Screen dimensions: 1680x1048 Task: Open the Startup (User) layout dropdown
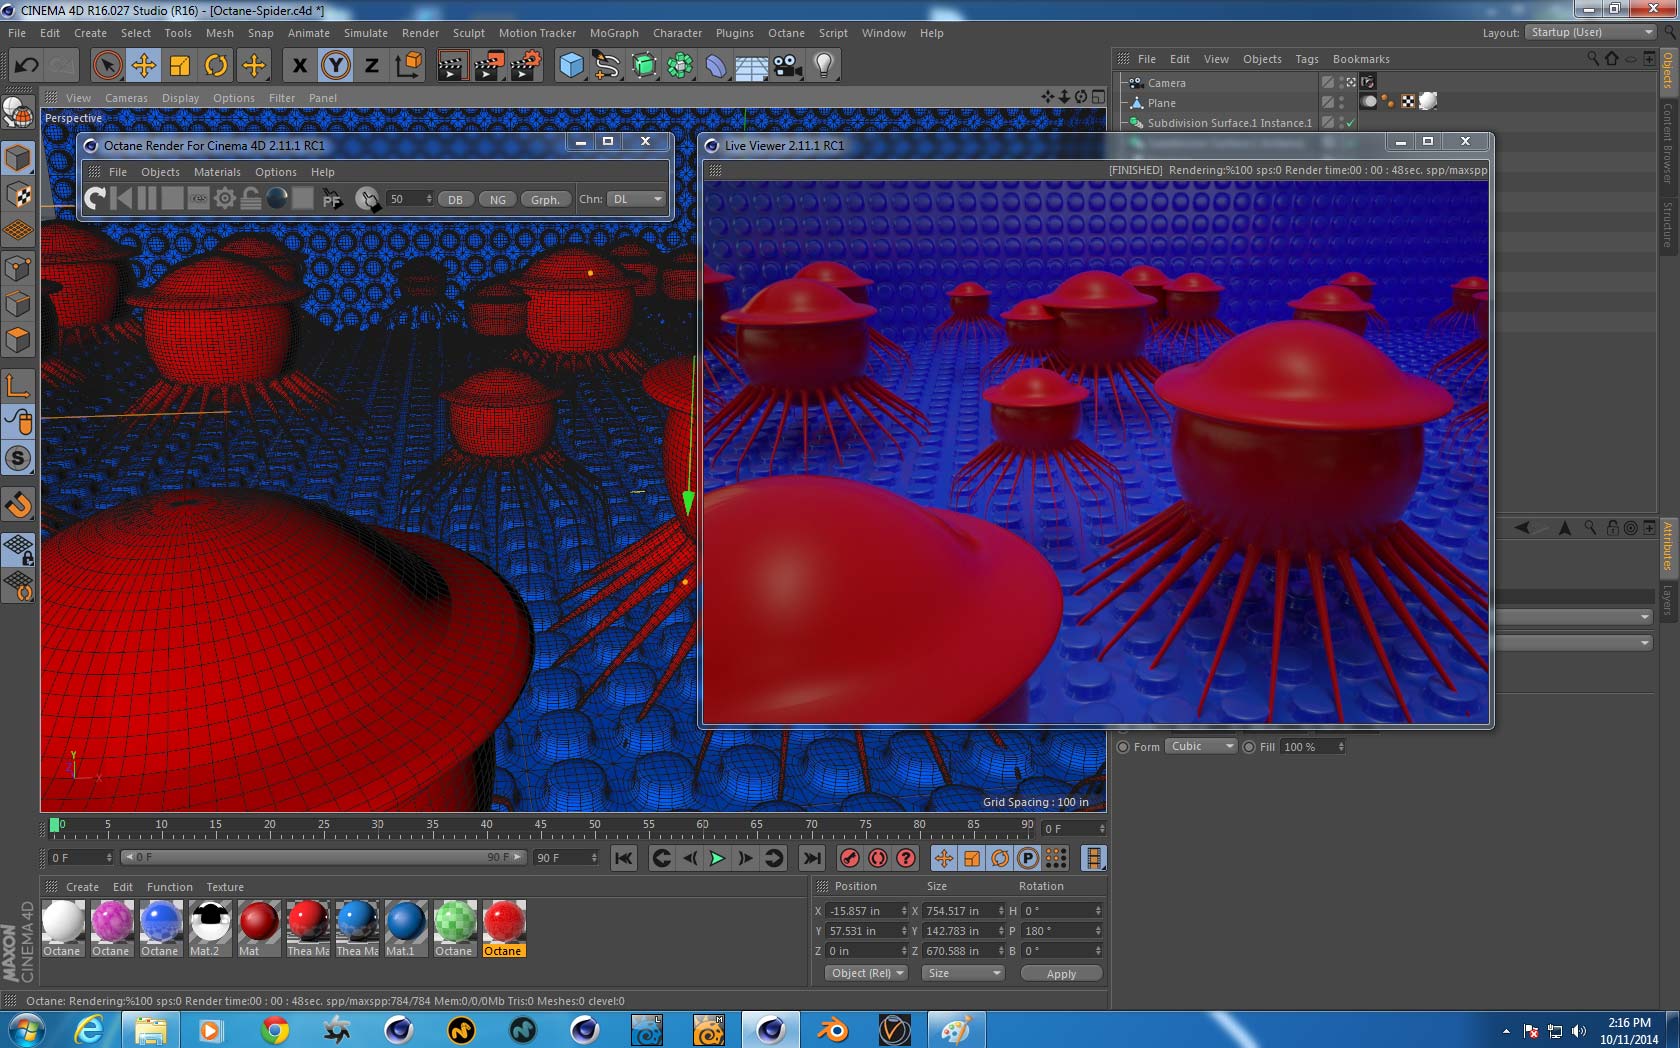[1589, 32]
